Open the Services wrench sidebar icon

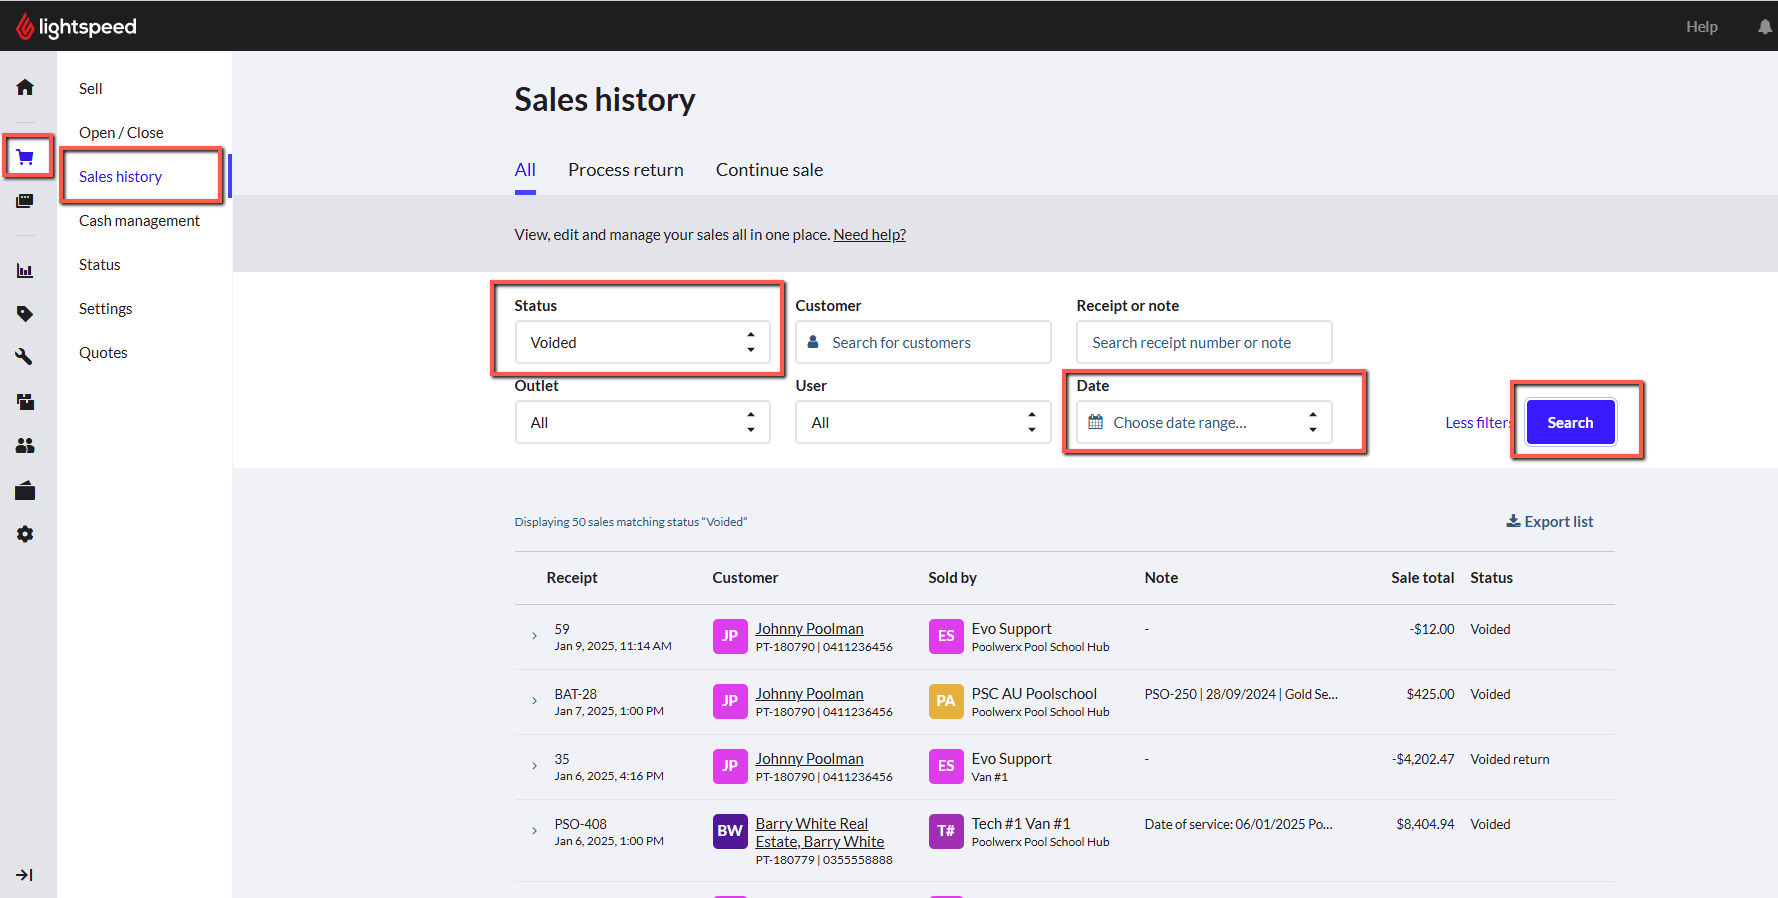point(25,357)
